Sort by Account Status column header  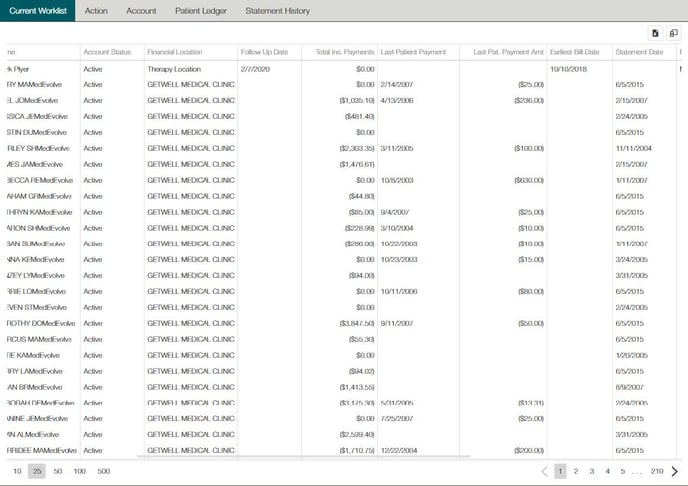(108, 51)
